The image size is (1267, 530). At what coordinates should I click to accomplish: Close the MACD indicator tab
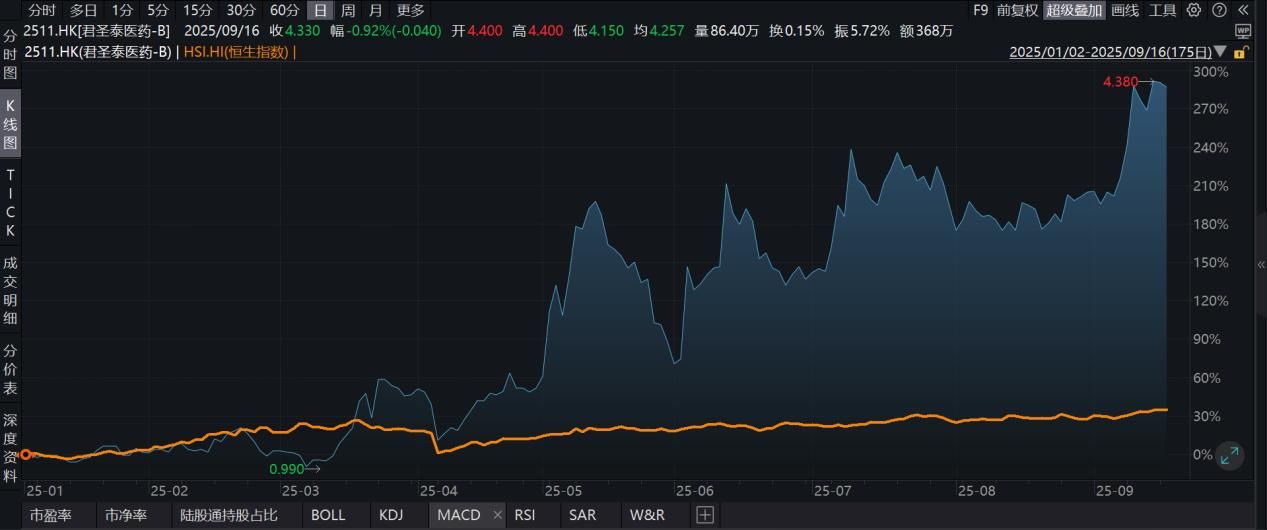[498, 515]
